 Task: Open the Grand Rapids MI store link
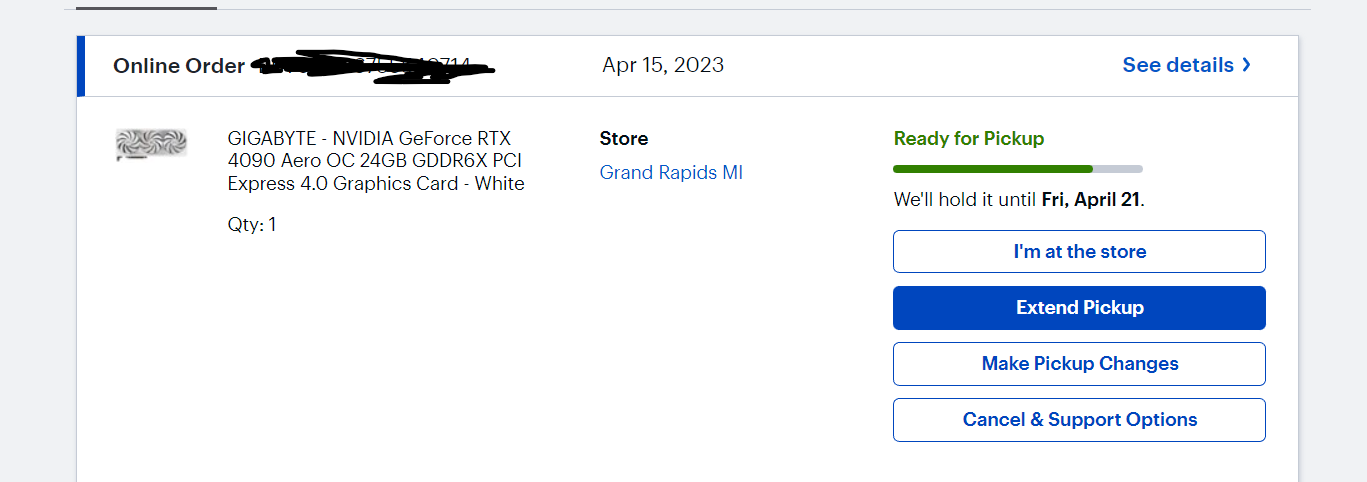coord(671,173)
